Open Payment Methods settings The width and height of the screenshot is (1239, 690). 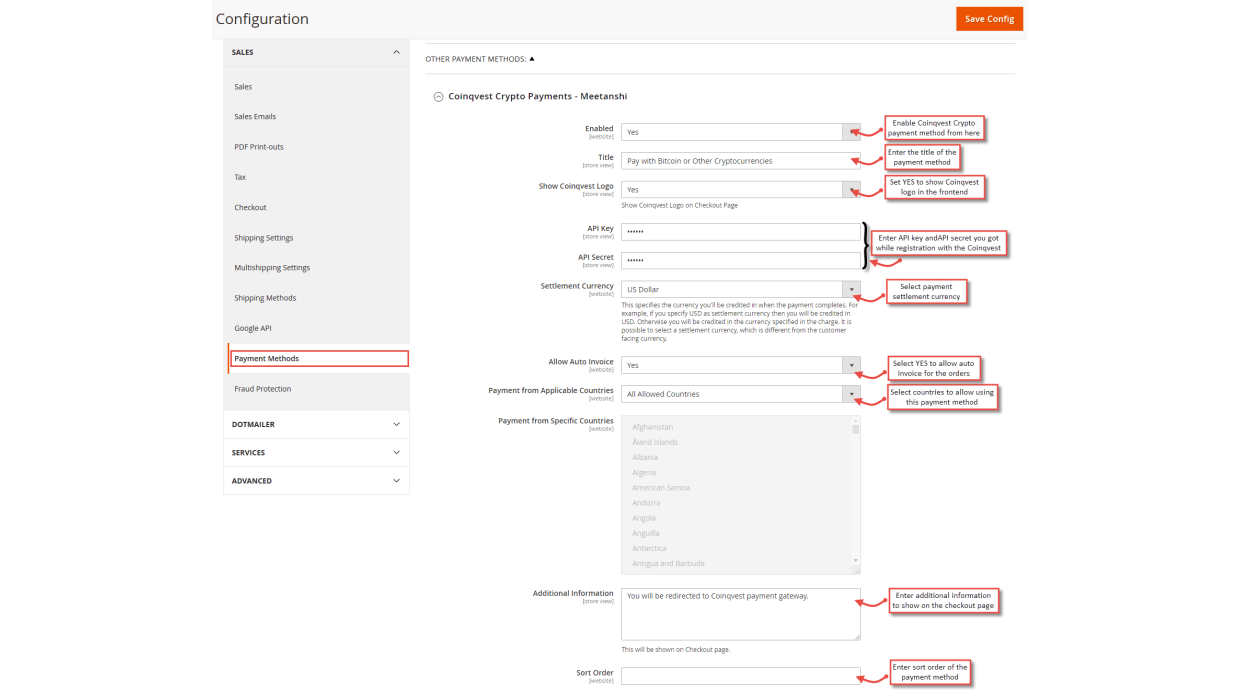(x=265, y=358)
